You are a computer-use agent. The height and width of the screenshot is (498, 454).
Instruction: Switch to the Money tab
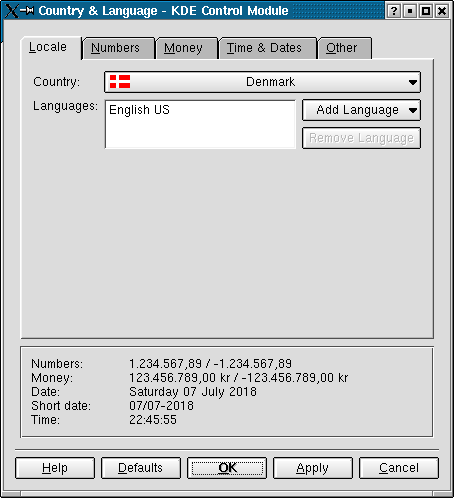pos(183,48)
